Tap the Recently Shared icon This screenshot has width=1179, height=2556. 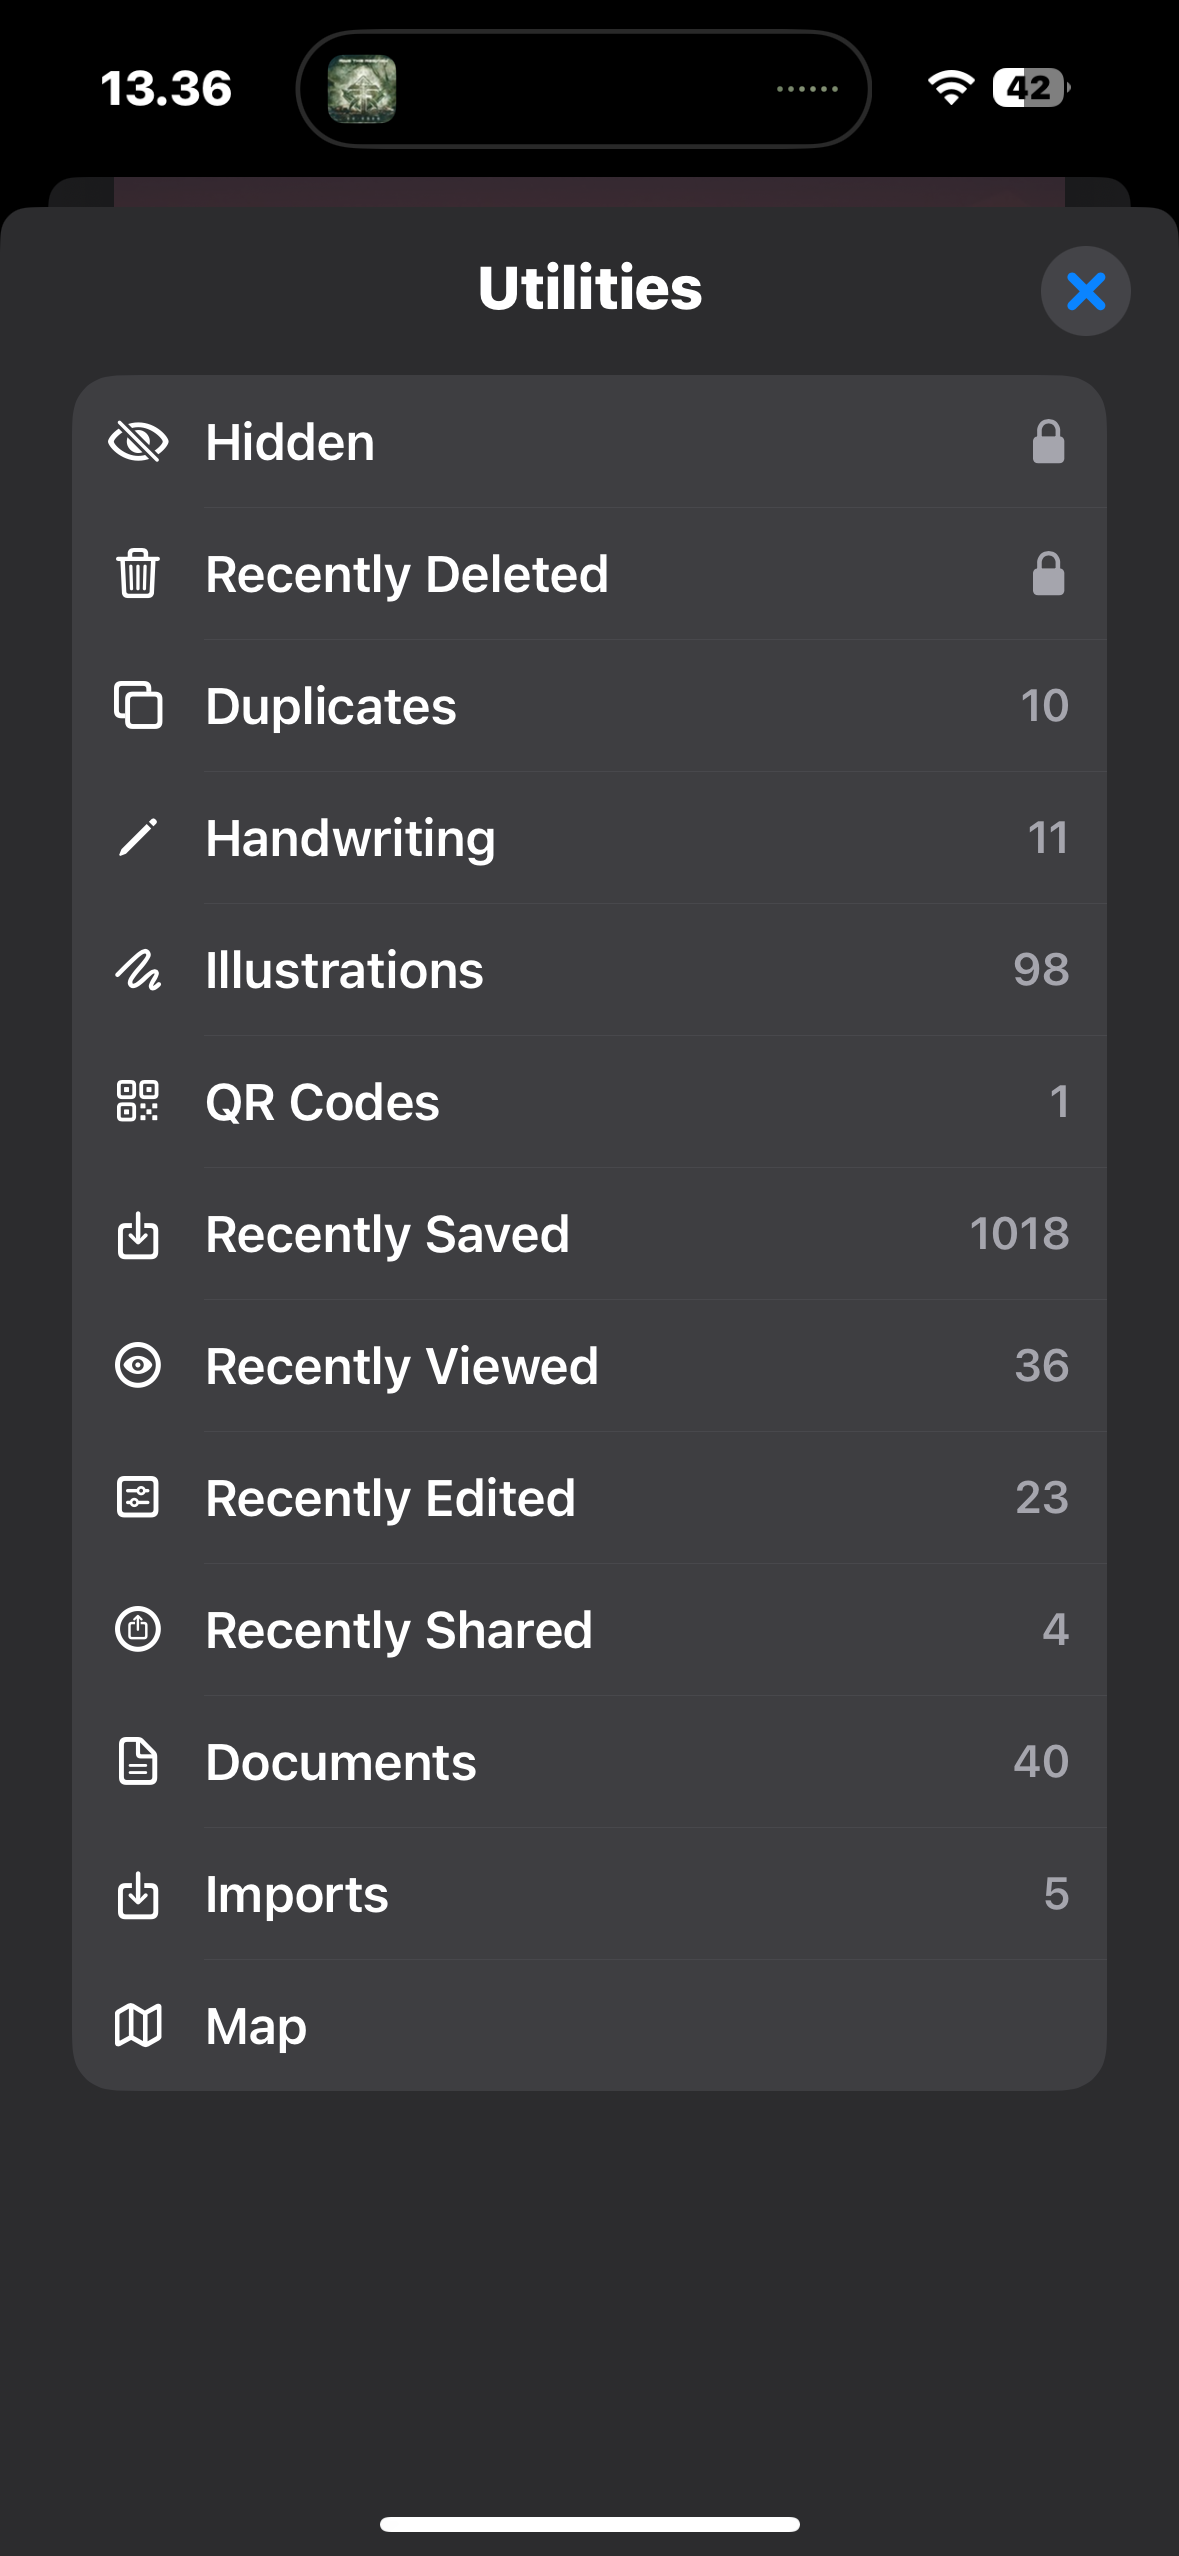coord(138,1630)
